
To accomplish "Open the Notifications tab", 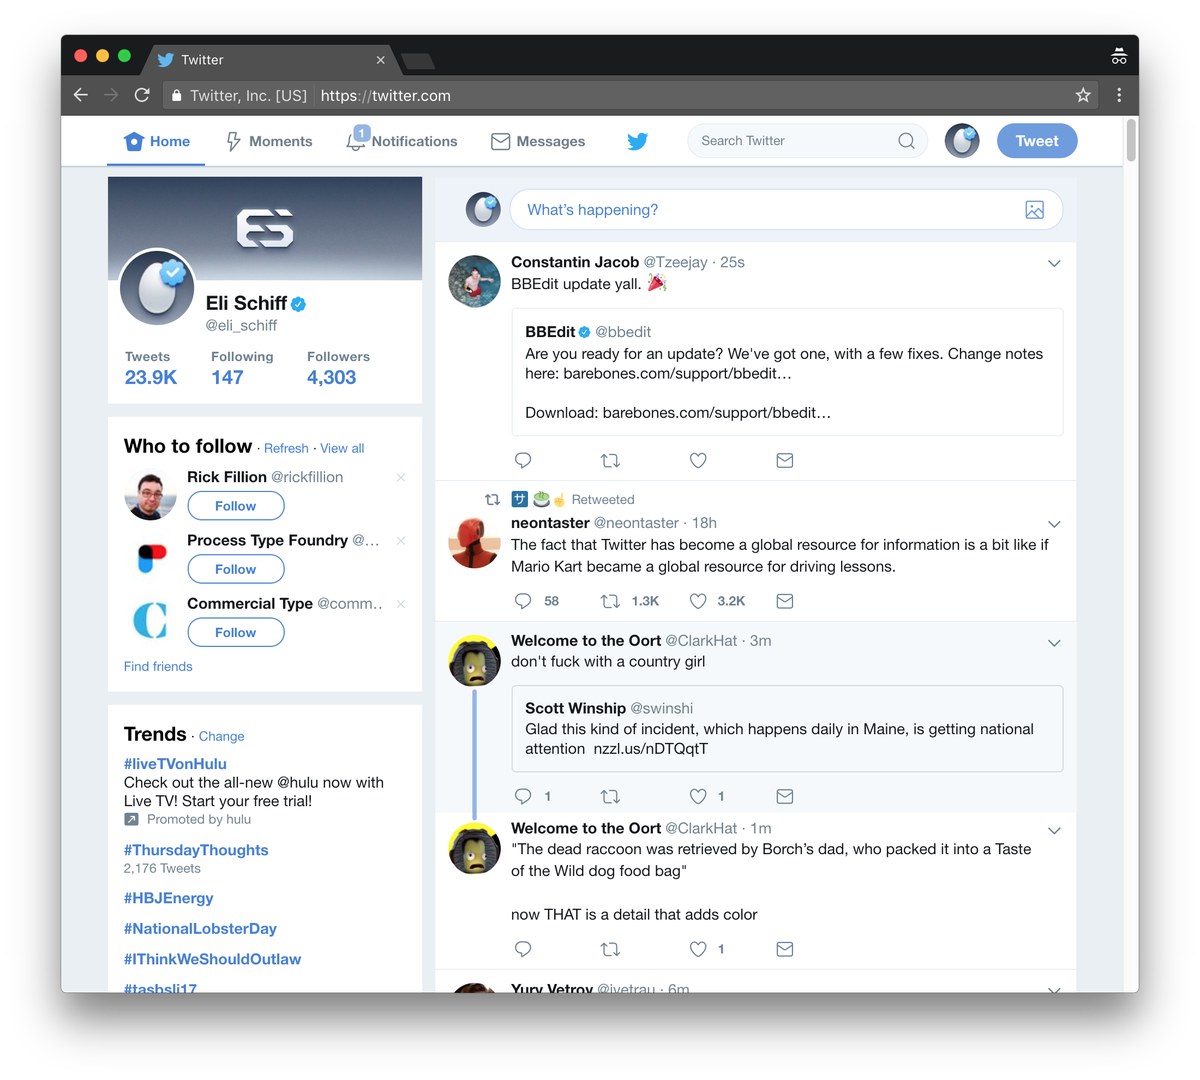I will click(401, 141).
